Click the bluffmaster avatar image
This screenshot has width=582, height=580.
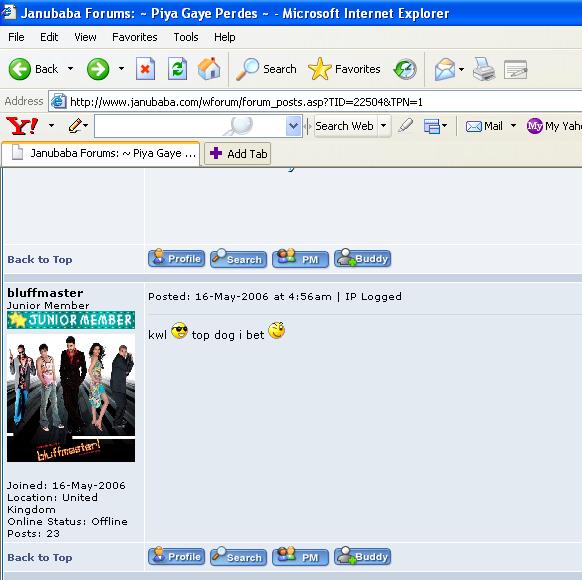(x=71, y=397)
